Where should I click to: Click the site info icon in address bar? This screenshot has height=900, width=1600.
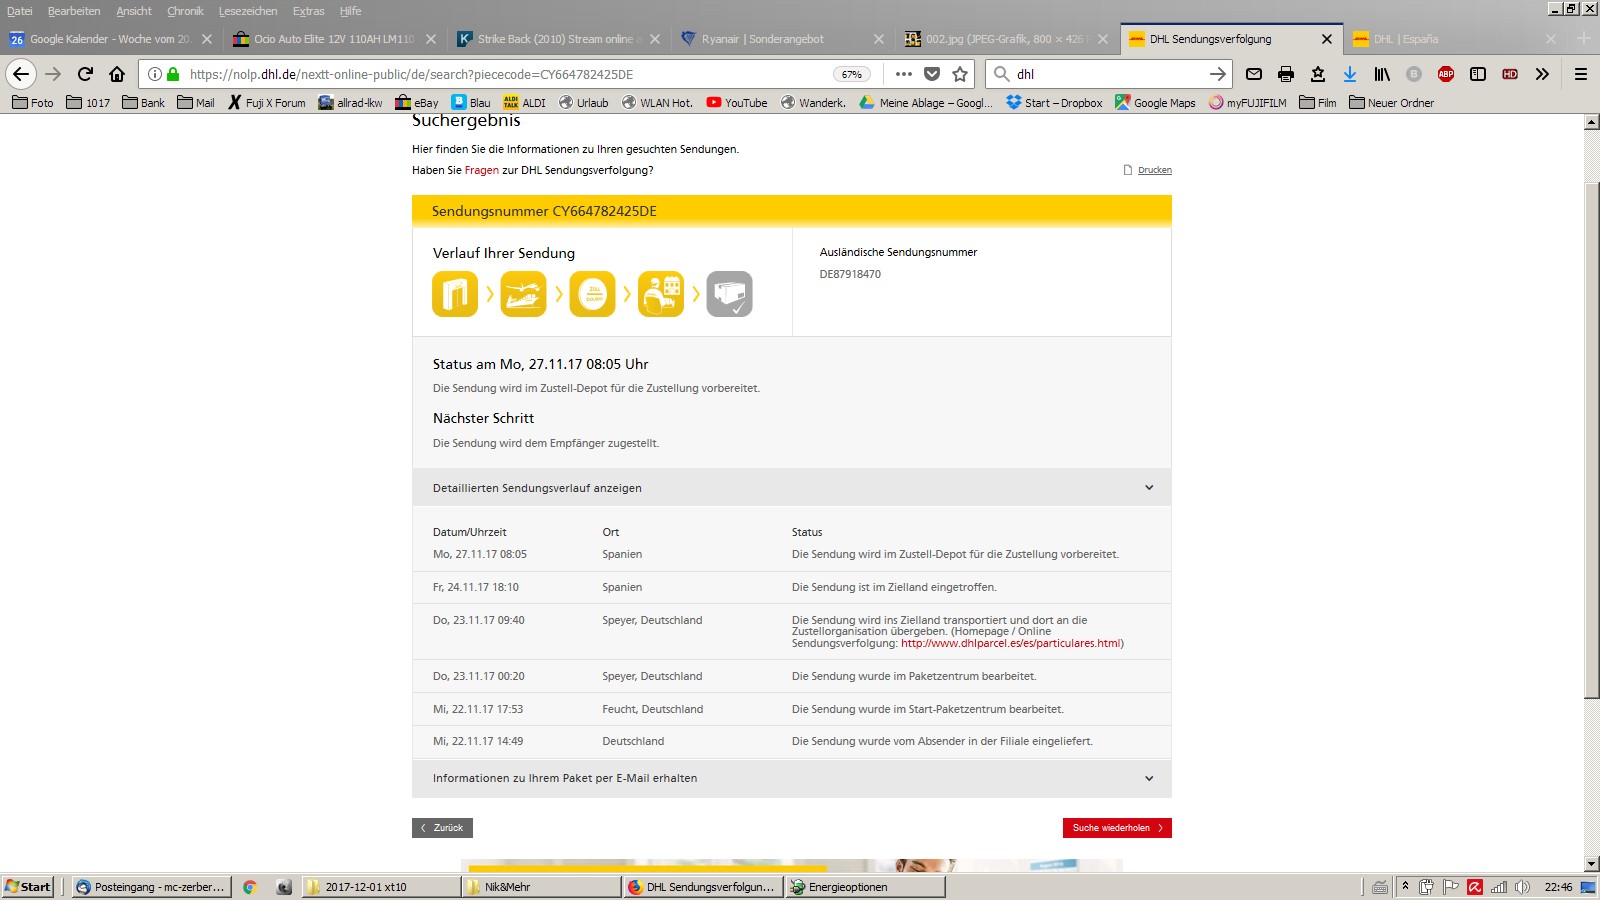[x=155, y=74]
